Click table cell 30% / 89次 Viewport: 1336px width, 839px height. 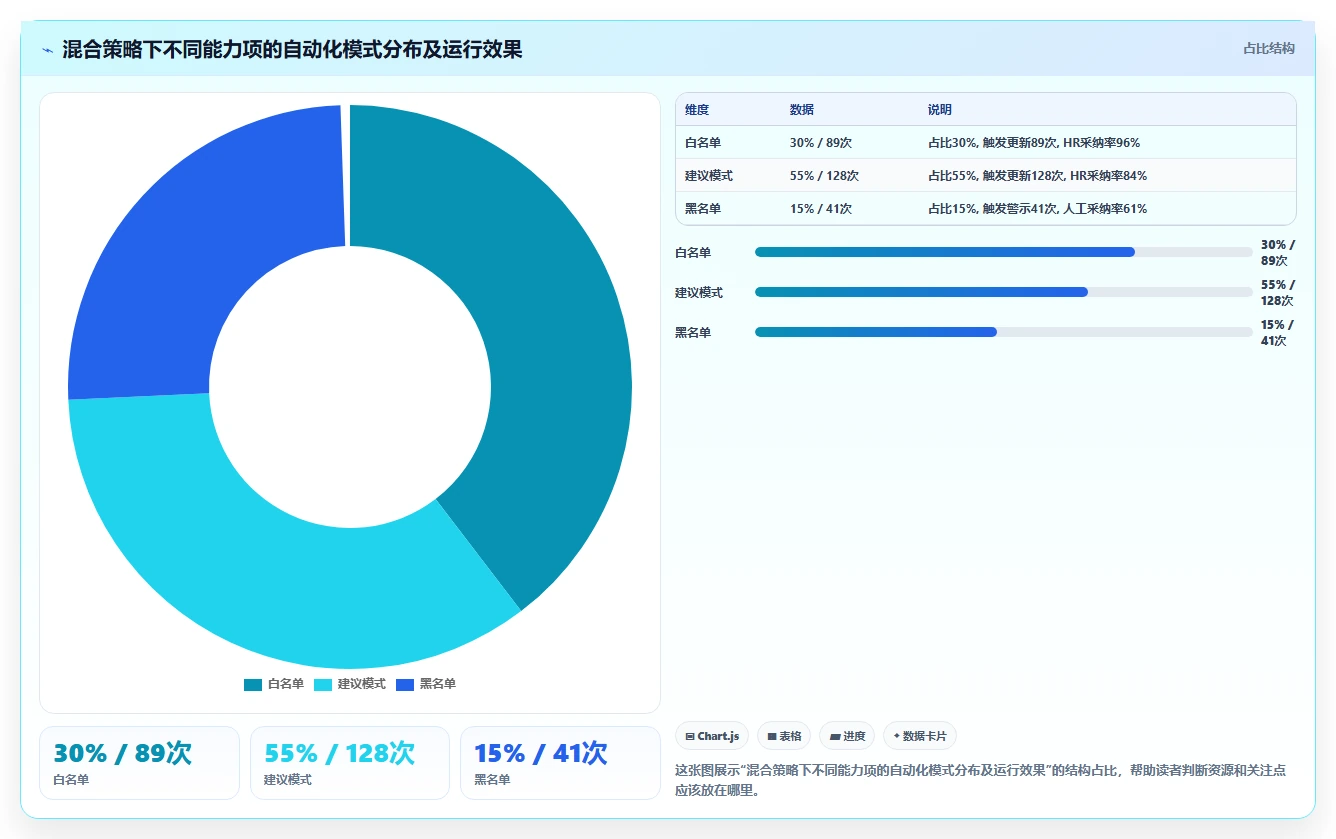click(x=820, y=143)
